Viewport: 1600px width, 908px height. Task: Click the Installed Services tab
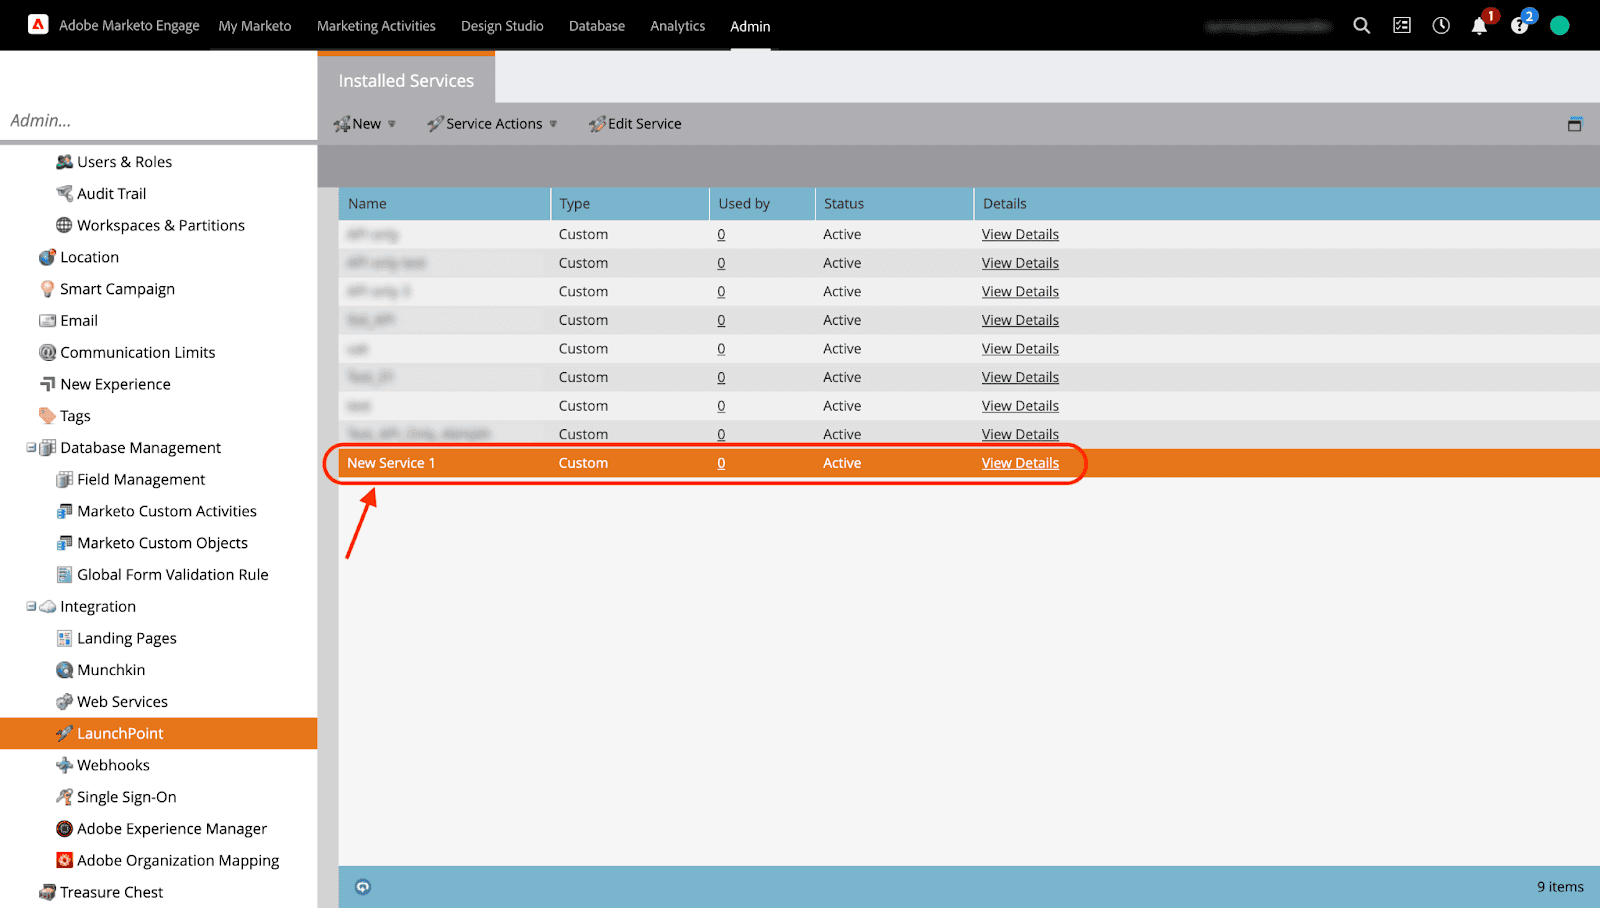[406, 80]
